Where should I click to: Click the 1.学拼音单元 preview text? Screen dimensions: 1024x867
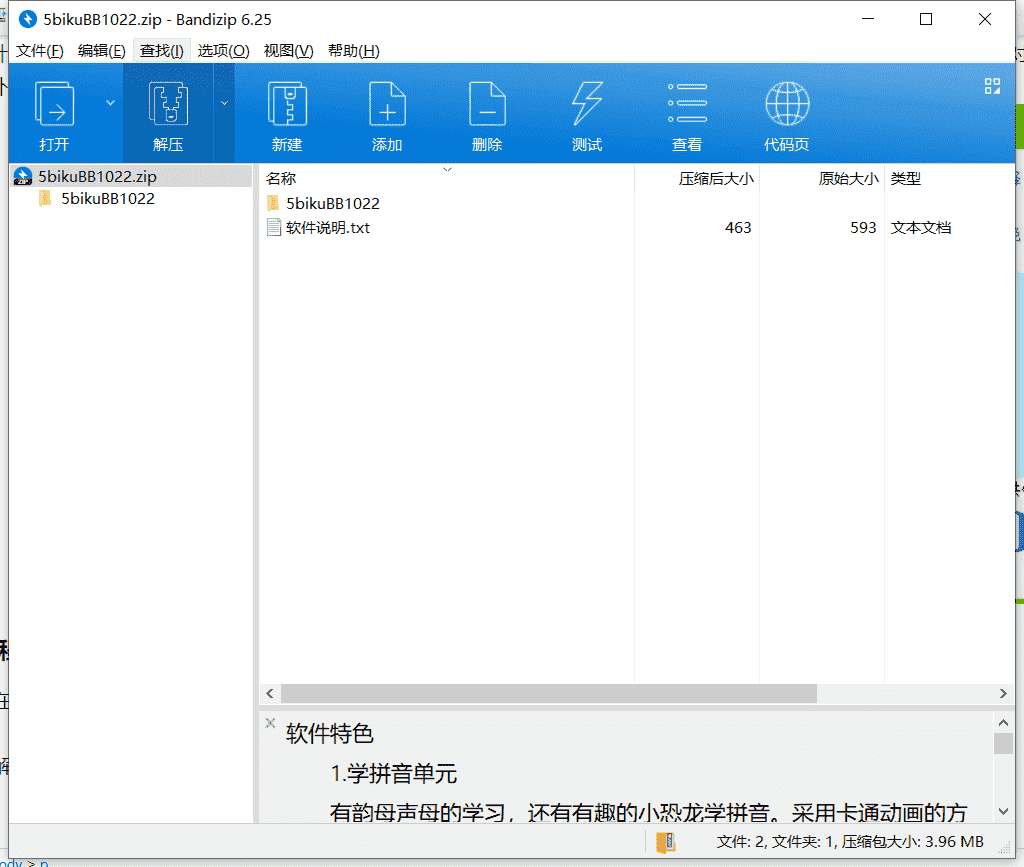tap(393, 774)
